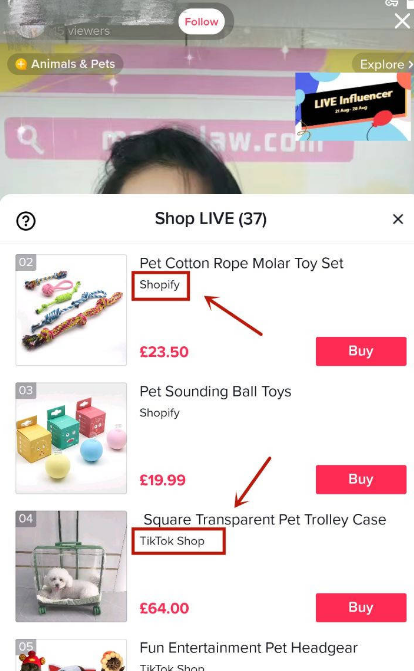
Task: Close the Shop LIVE product panel
Action: pos(398,219)
